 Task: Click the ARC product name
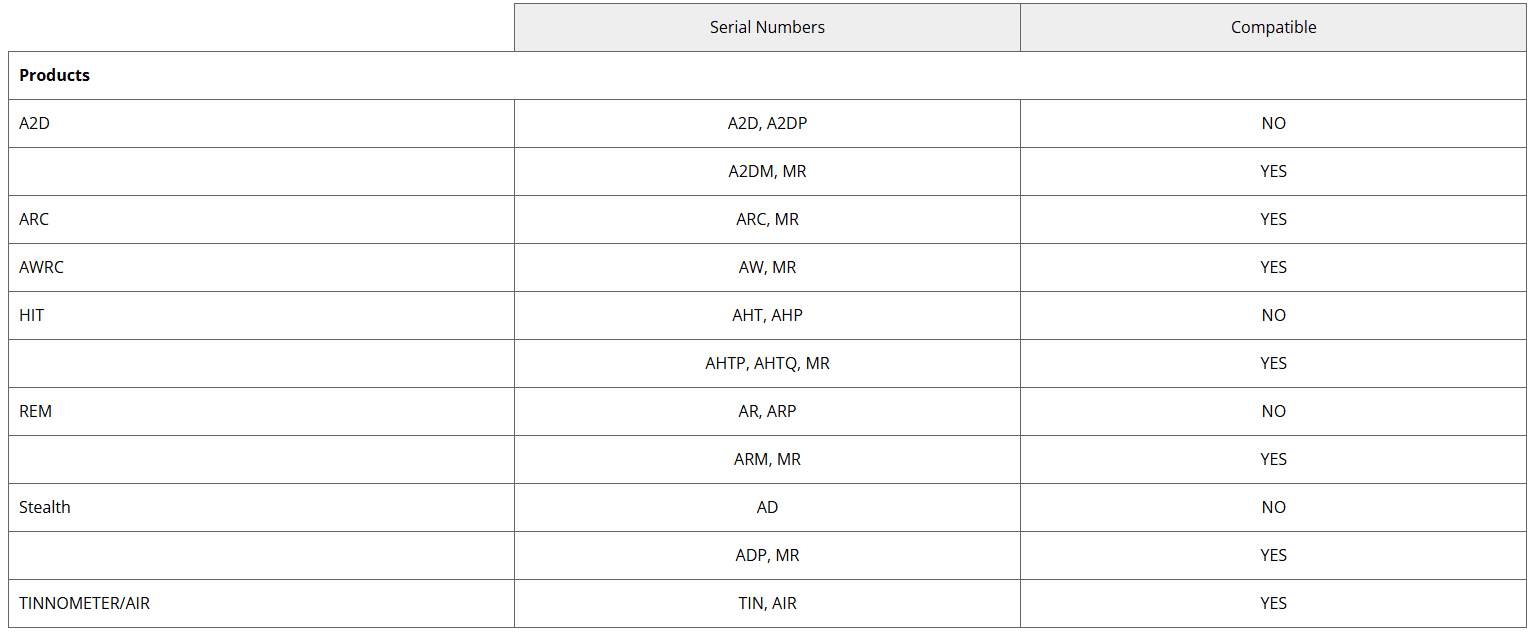click(x=34, y=220)
